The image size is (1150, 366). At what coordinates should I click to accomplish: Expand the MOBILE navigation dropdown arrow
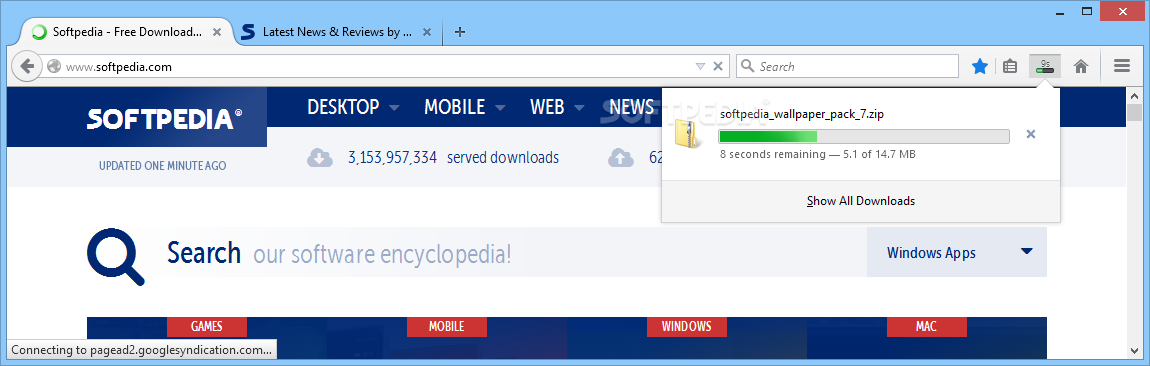coord(500,109)
